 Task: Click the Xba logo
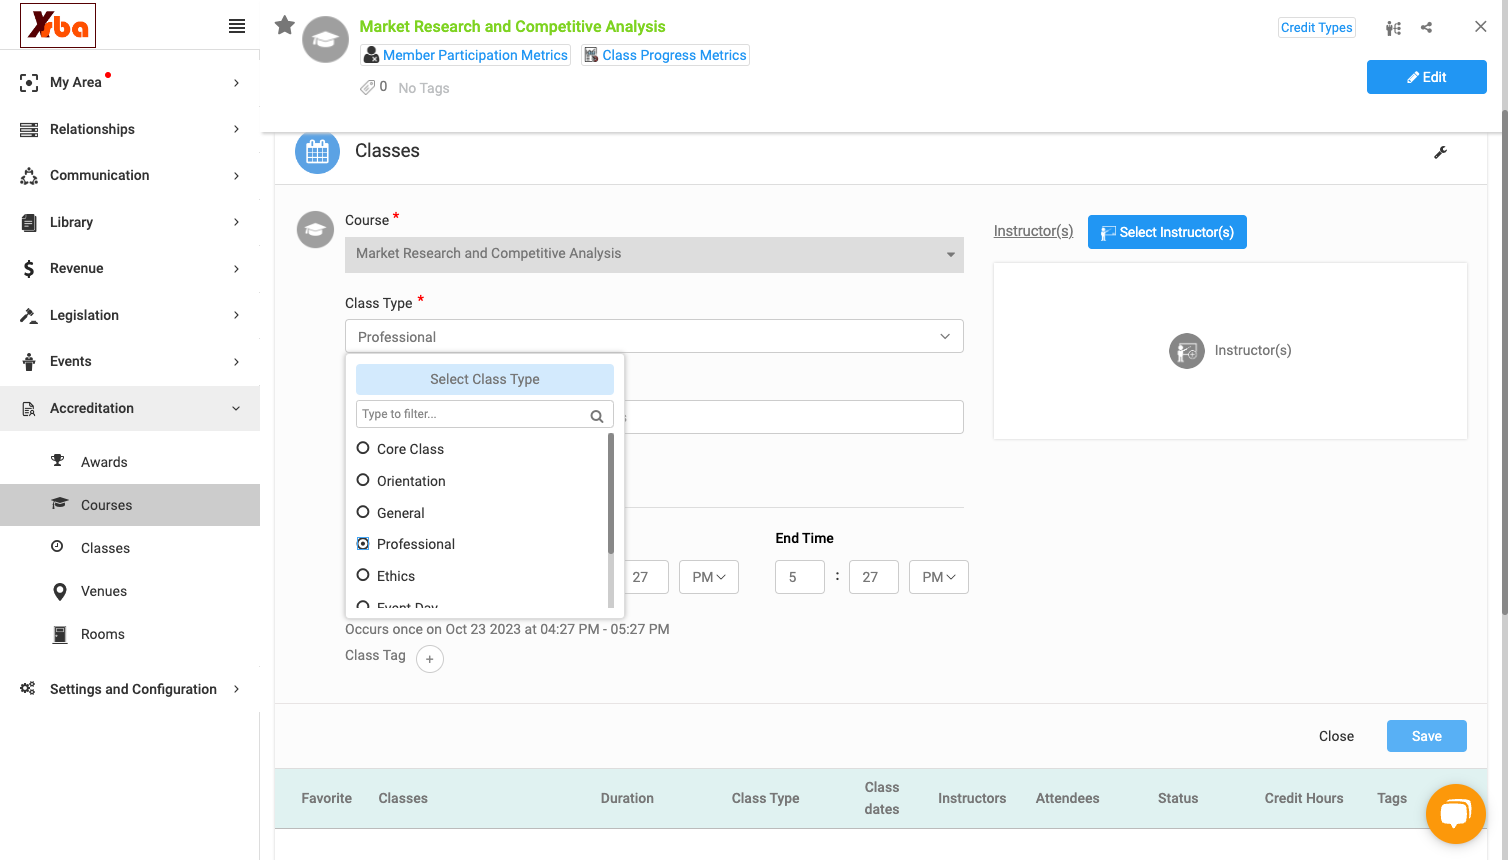pos(58,25)
